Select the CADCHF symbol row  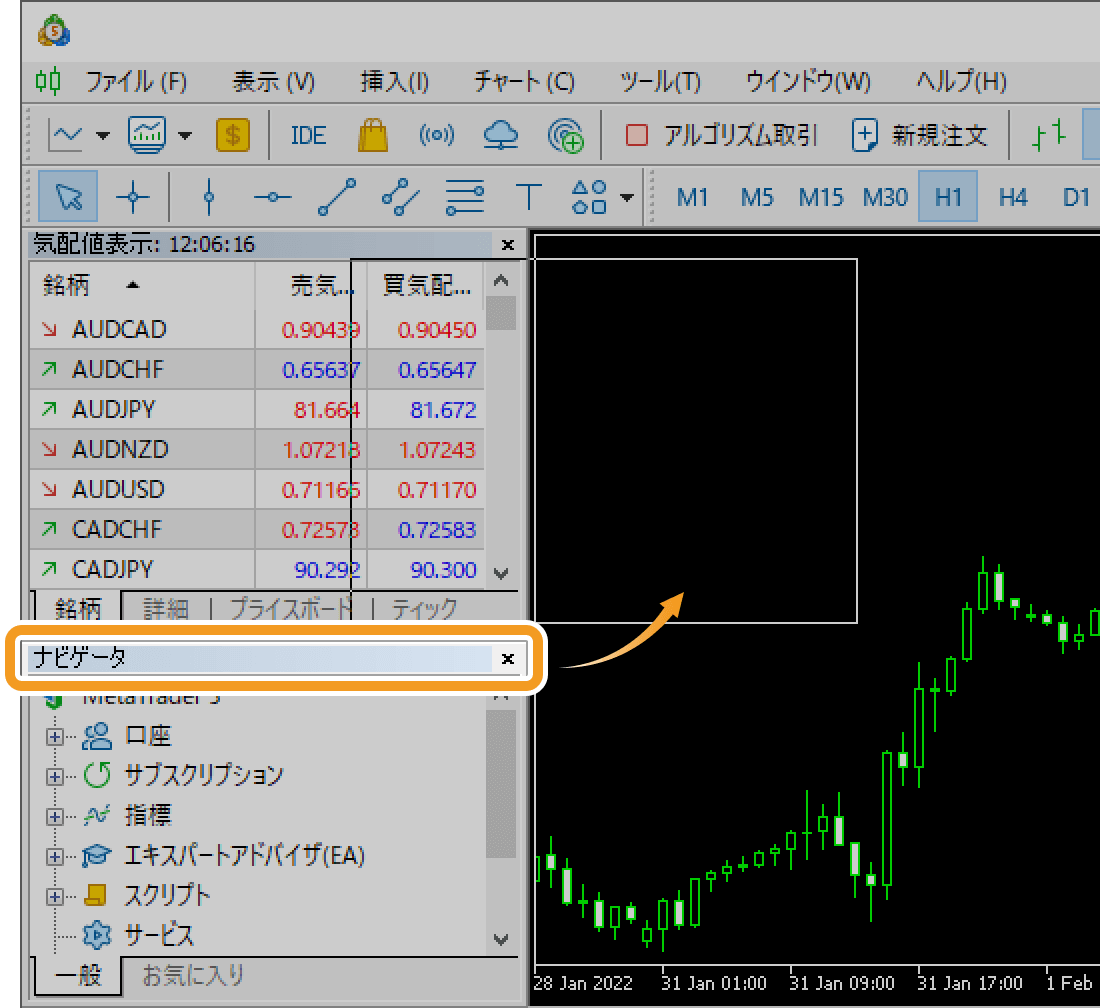pos(257,529)
